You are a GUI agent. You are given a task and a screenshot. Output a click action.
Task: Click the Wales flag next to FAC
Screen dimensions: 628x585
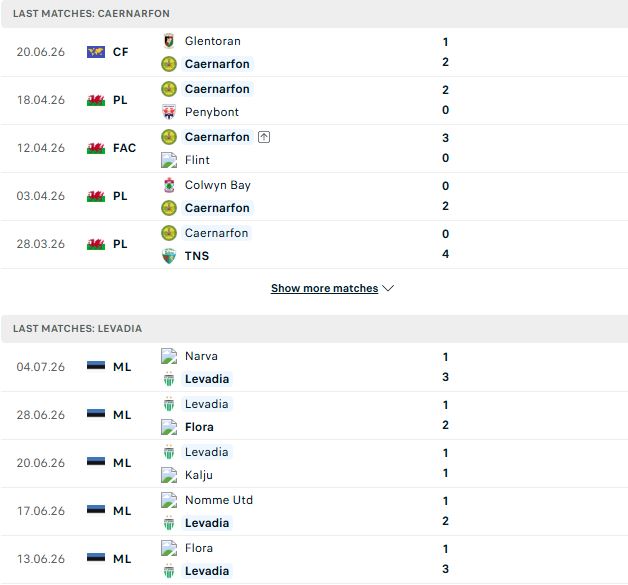pyautogui.click(x=96, y=148)
